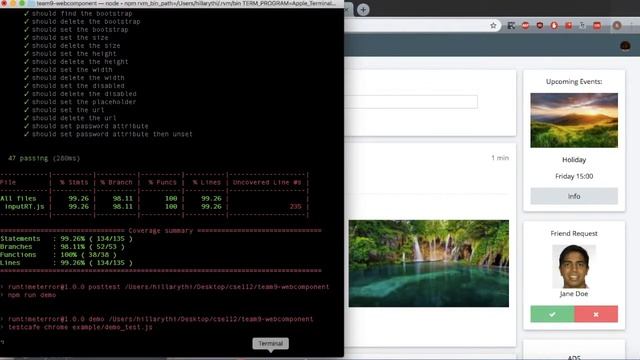
Task: Click the '1 min' post timestamp
Action: [500, 158]
